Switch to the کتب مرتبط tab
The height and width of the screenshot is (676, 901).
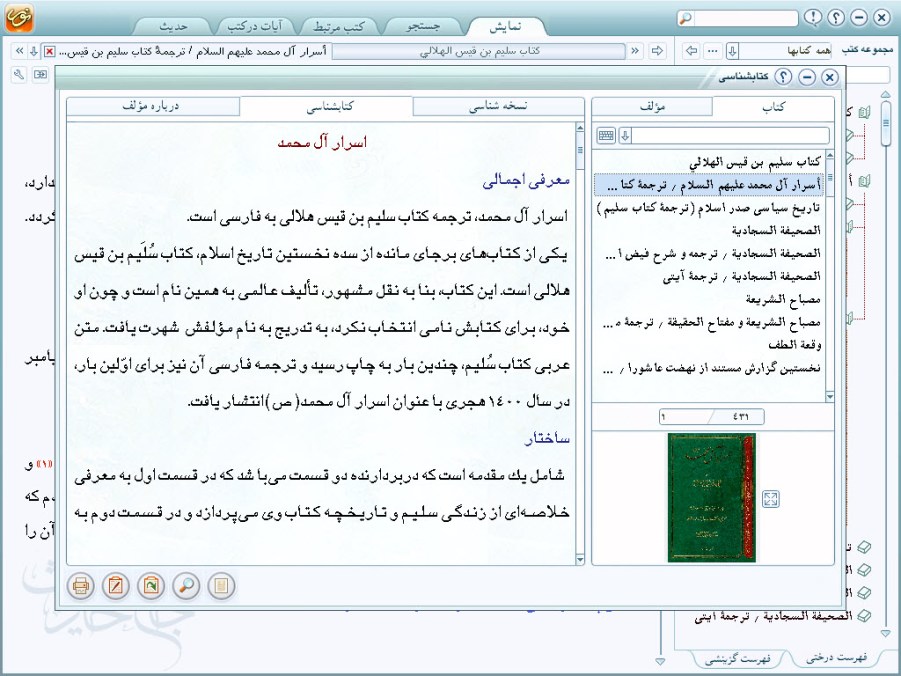[339, 26]
